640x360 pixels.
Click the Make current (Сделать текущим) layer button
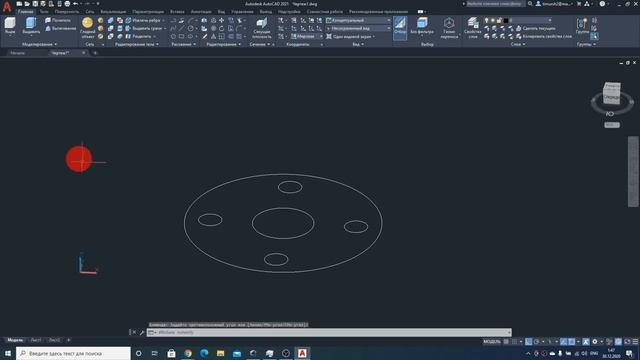pos(536,28)
